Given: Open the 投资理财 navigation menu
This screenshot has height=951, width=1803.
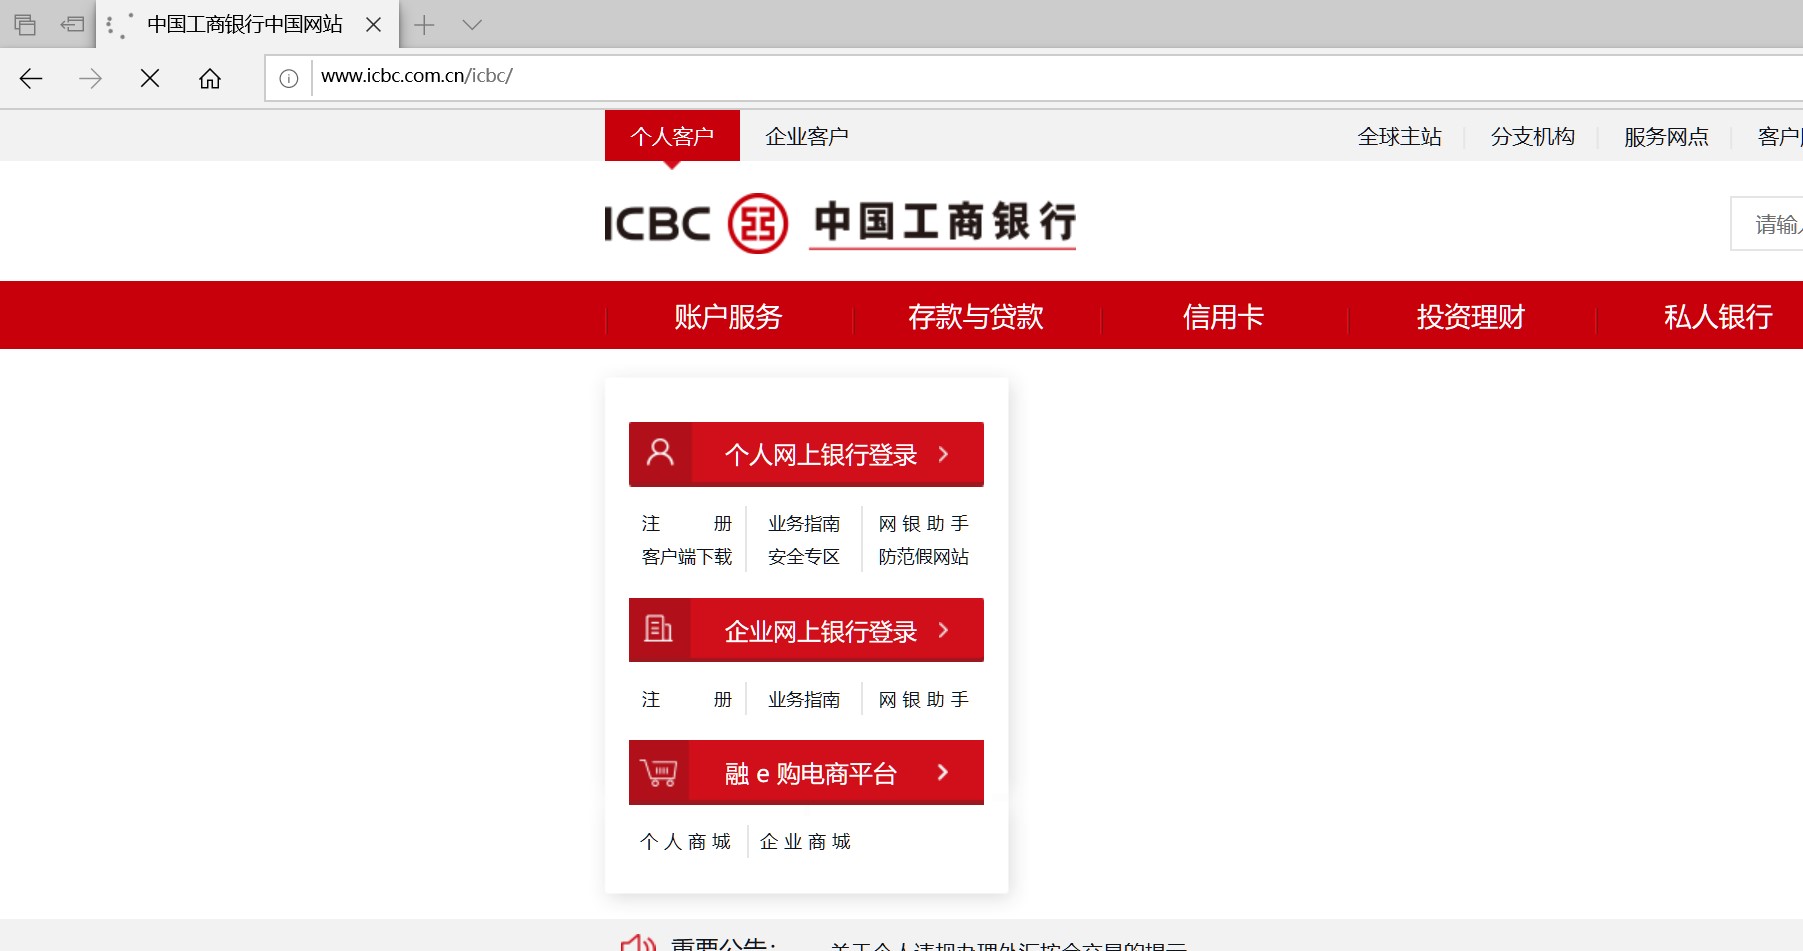Looking at the screenshot, I should (x=1470, y=316).
